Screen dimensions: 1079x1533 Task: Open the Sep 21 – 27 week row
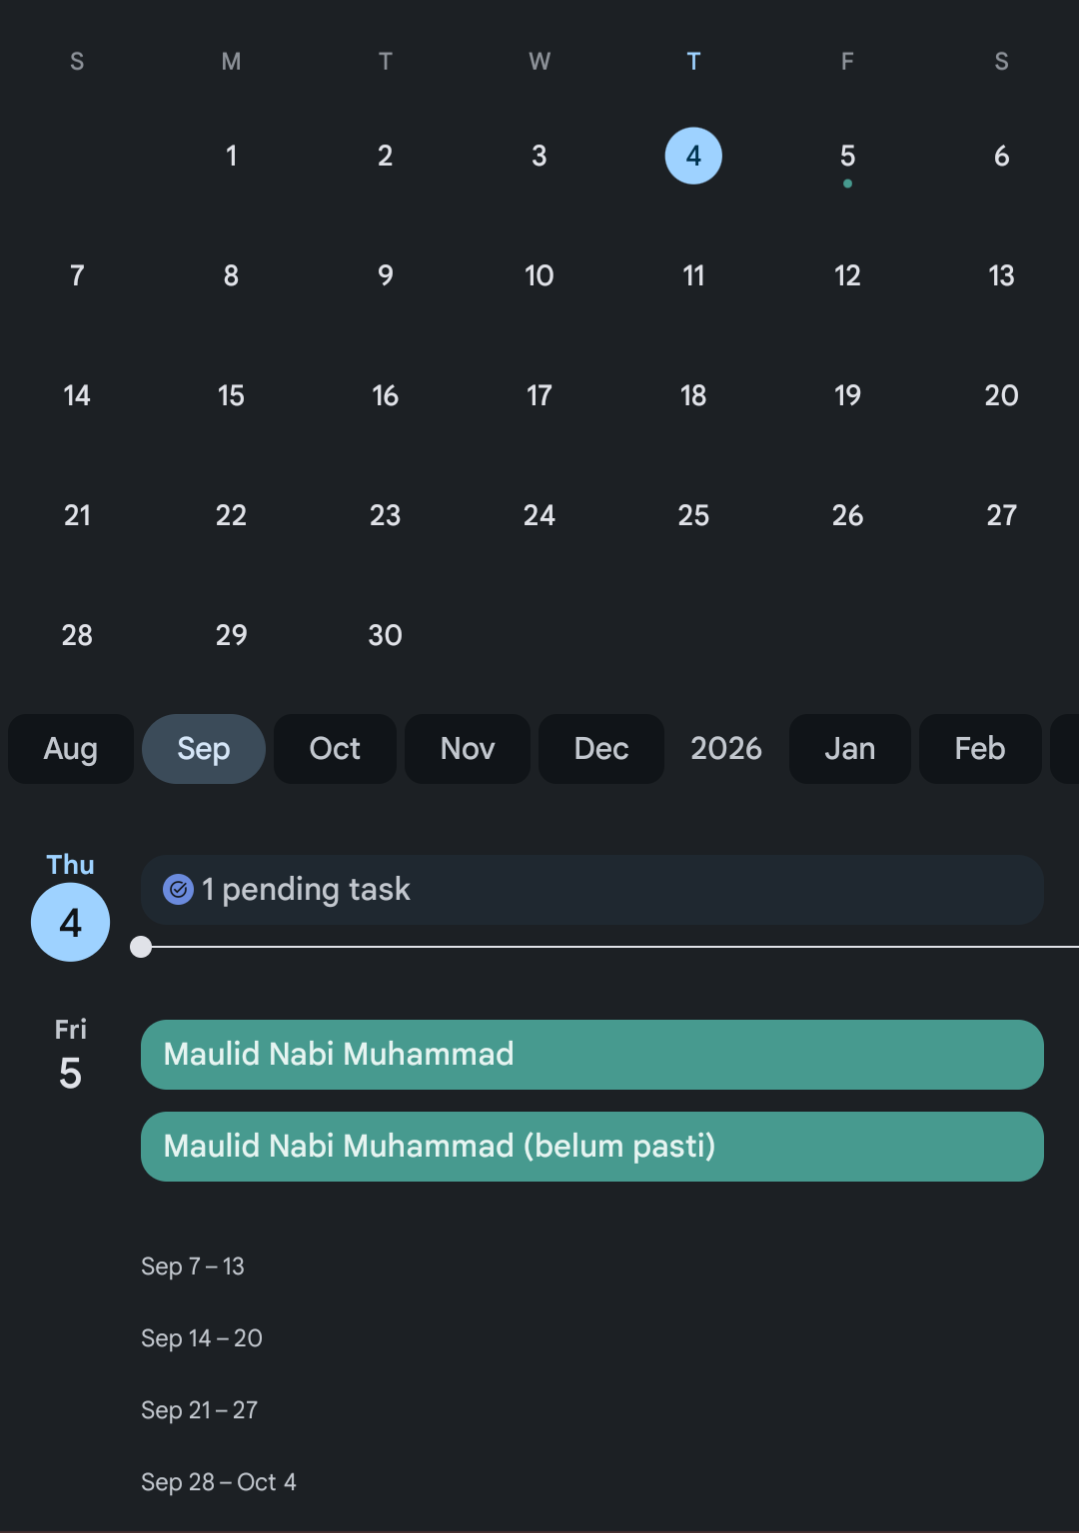(200, 1411)
